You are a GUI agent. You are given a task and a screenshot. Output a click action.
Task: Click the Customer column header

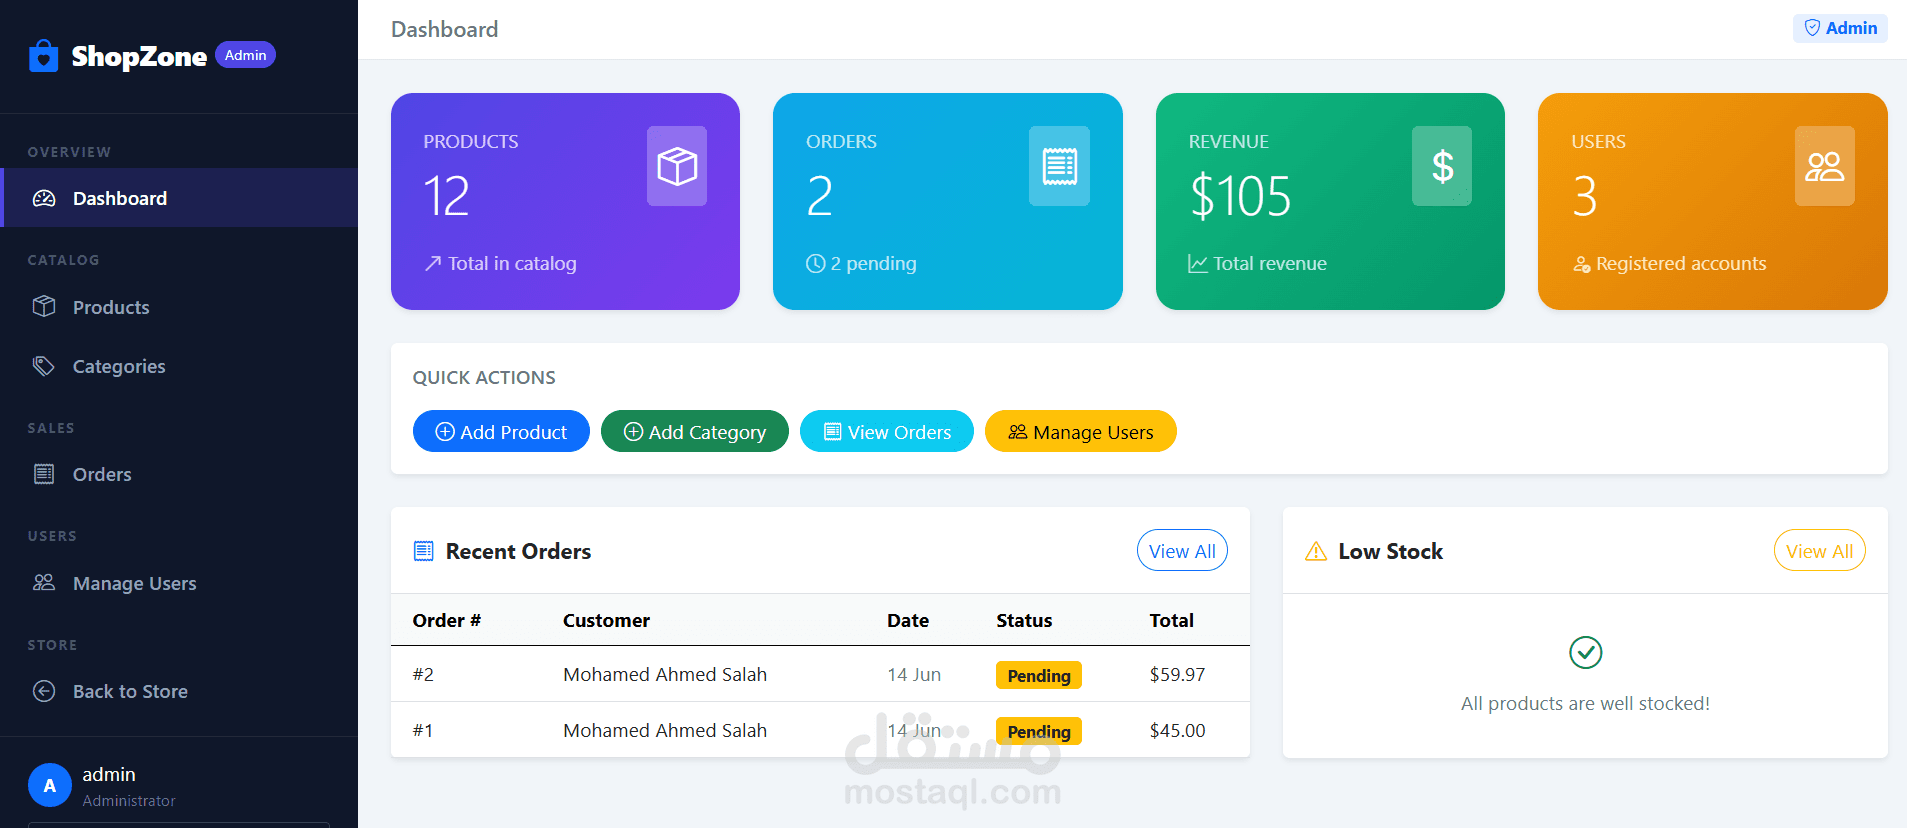[606, 620]
